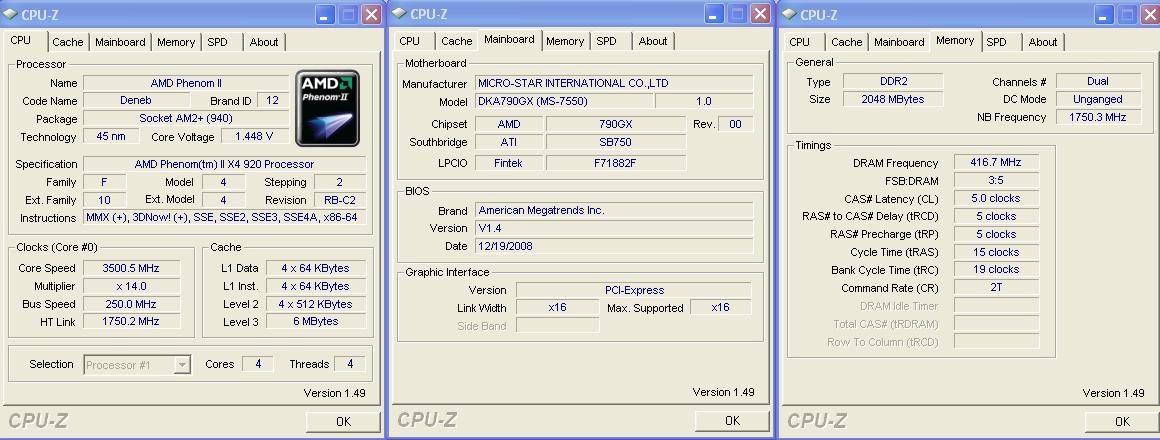The height and width of the screenshot is (440, 1160).
Task: Click the processor Name field 'AMD Phenom II'
Action: pyautogui.click(x=186, y=83)
